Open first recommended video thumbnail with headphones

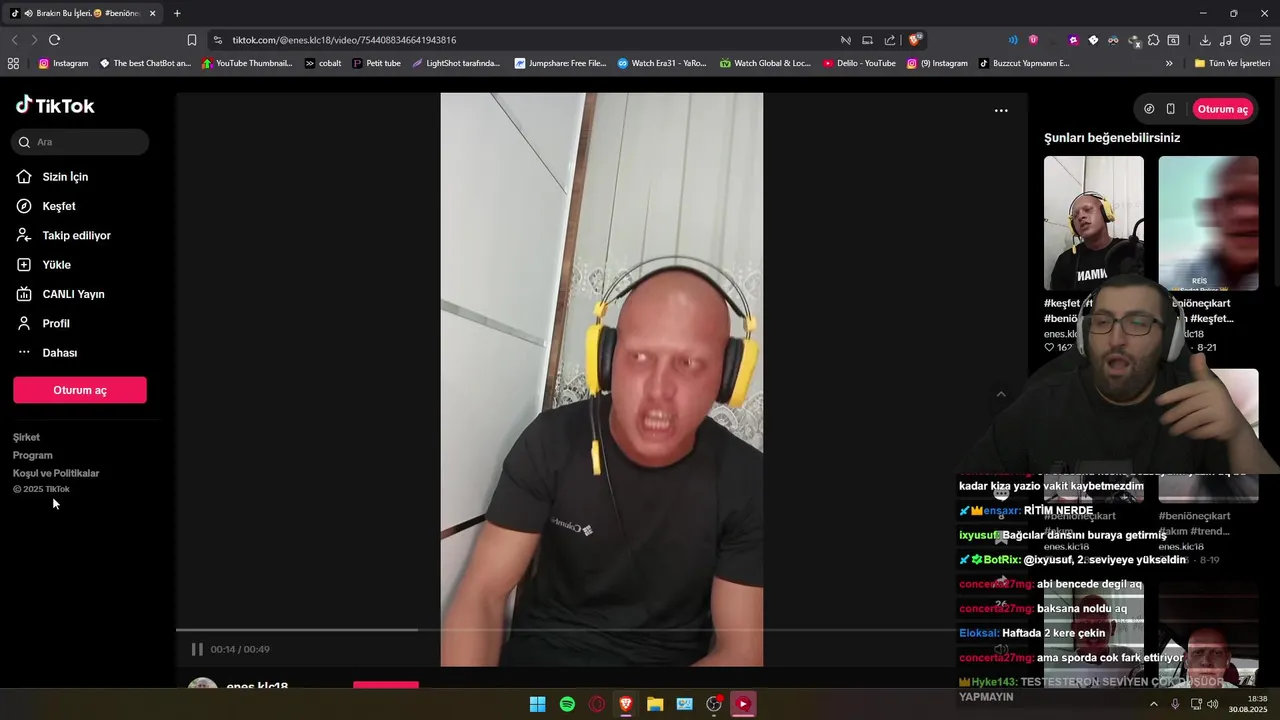(1094, 223)
